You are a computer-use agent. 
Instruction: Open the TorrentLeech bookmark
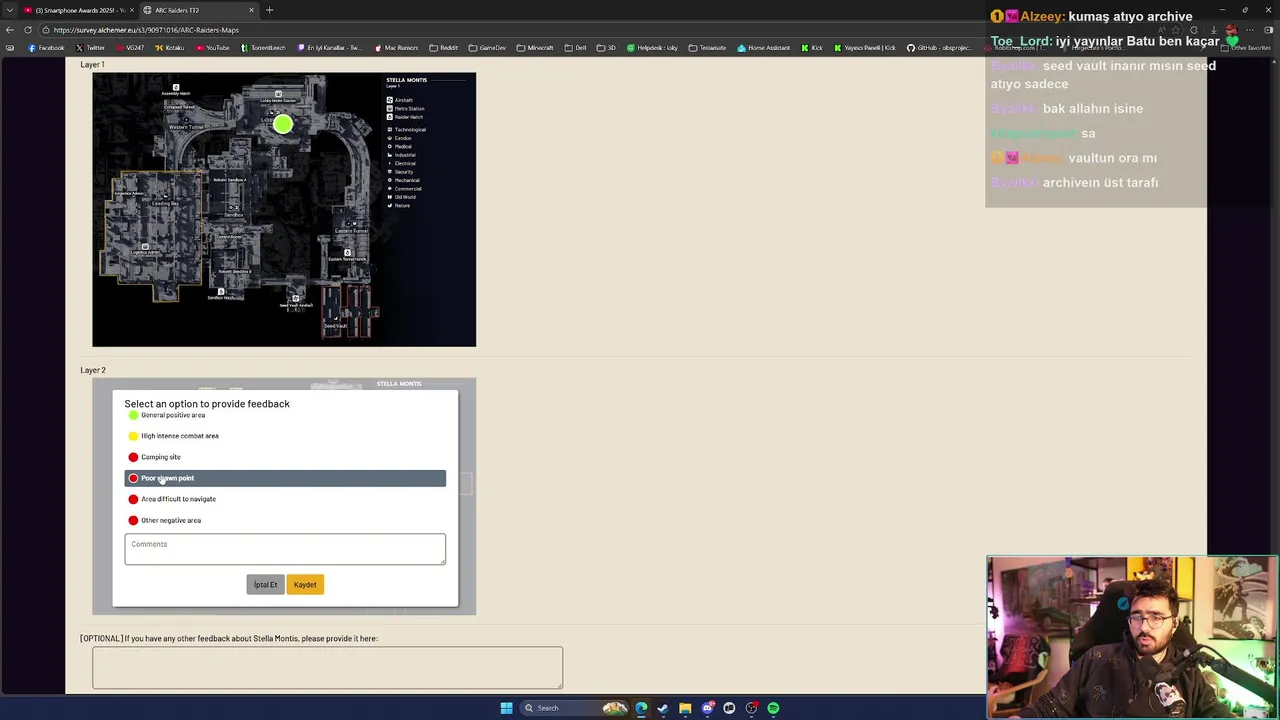[x=263, y=48]
